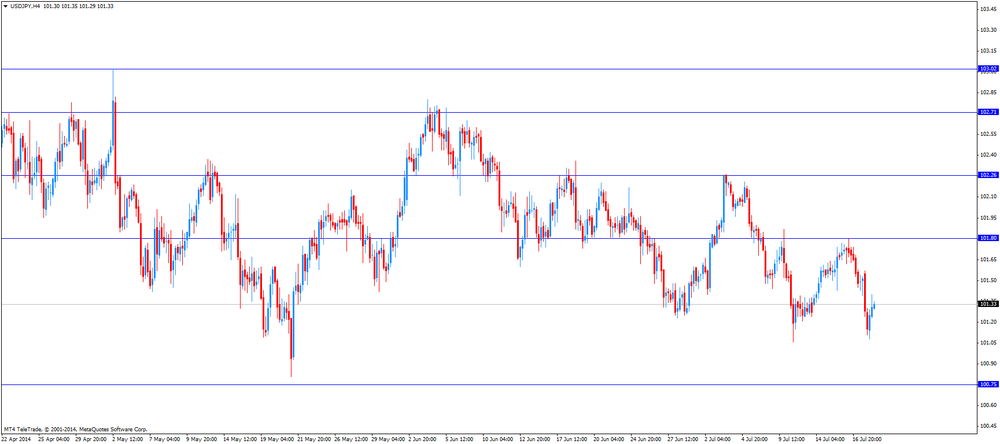Click the 103.45 price scale value
The image size is (1000, 444).
(988, 9)
